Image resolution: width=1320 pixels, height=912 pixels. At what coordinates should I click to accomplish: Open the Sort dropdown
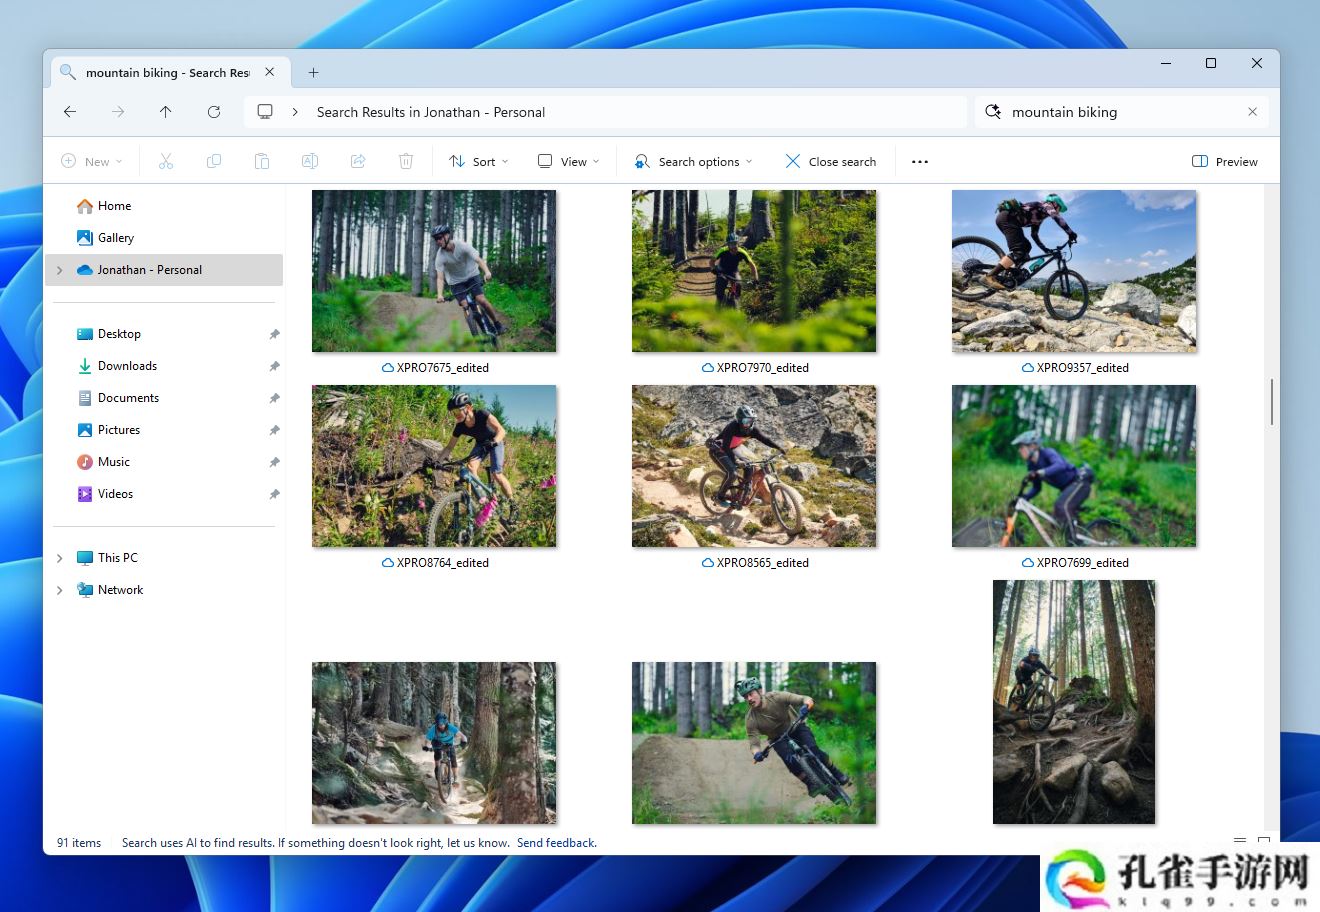click(478, 160)
